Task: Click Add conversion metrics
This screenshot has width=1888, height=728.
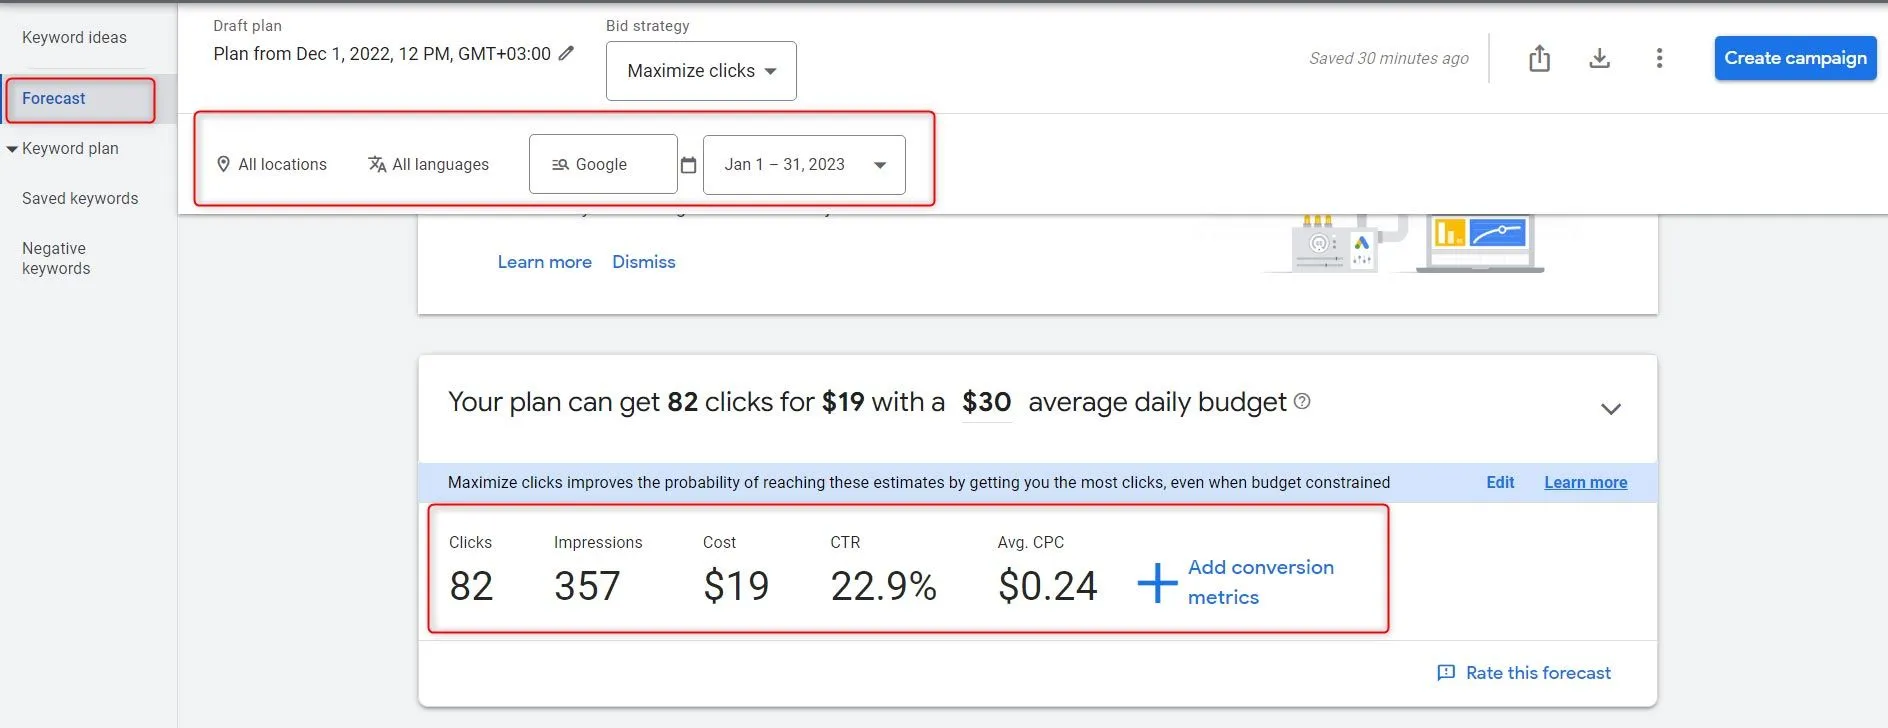Action: coord(1261,582)
